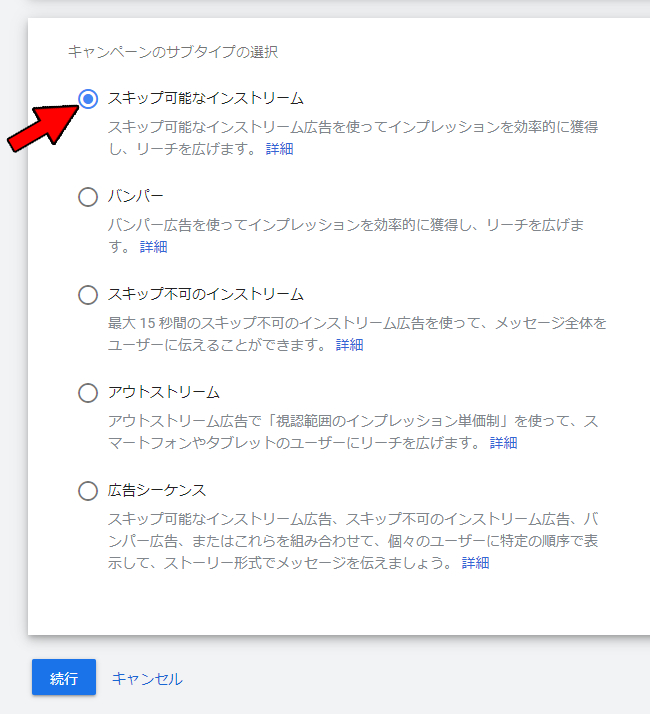
Task: Select the バンパー radio button
Action: point(88,197)
